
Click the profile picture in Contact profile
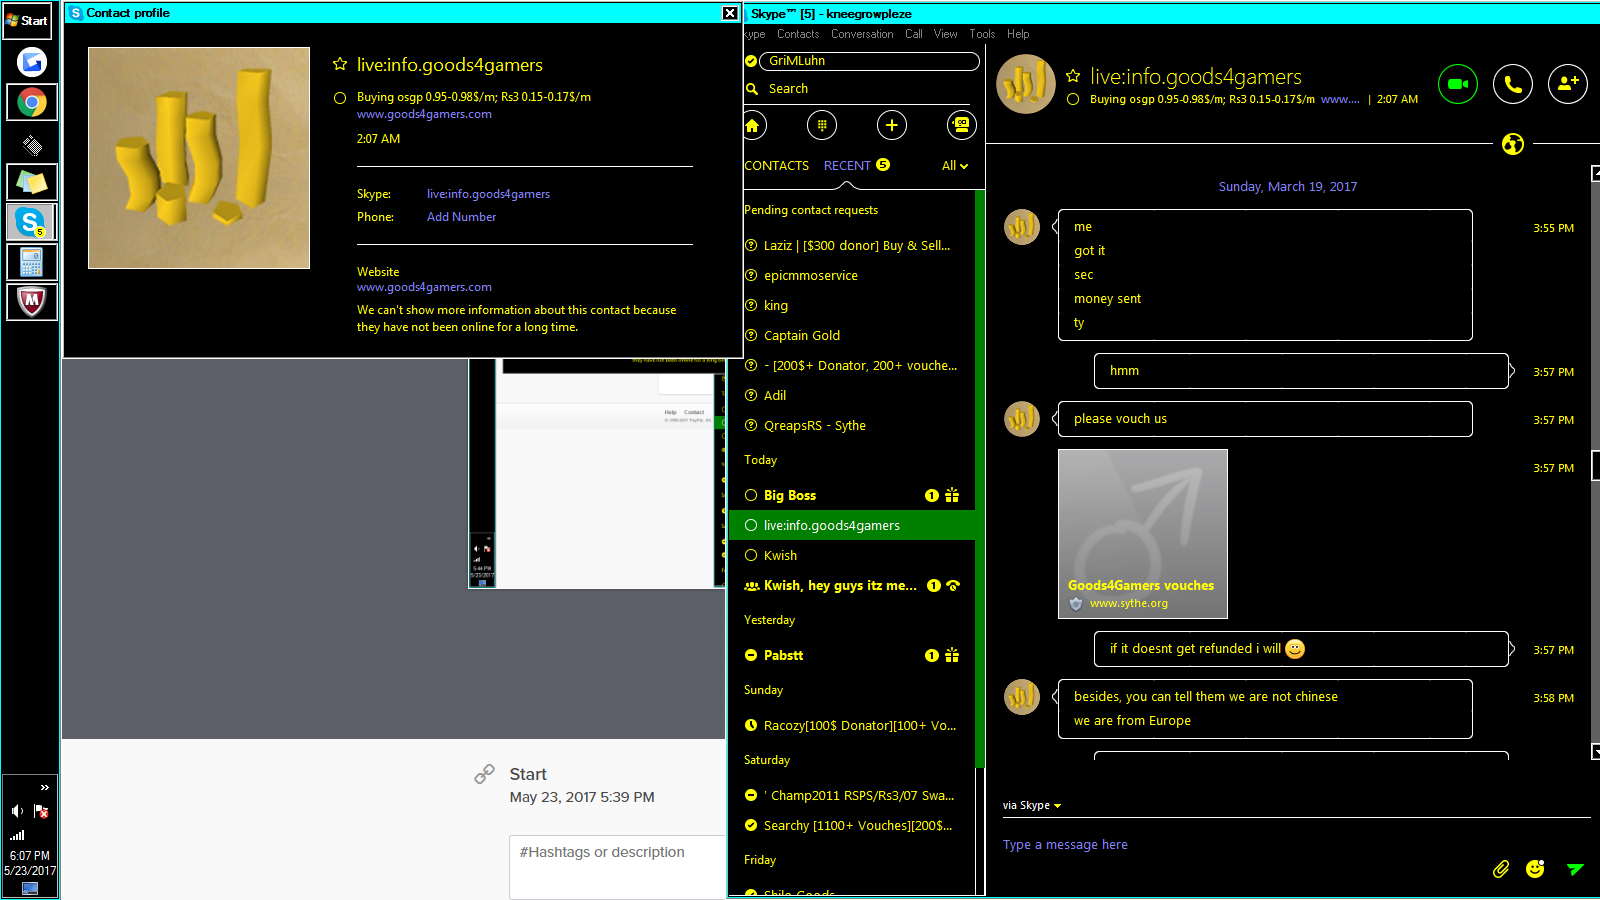pos(199,158)
